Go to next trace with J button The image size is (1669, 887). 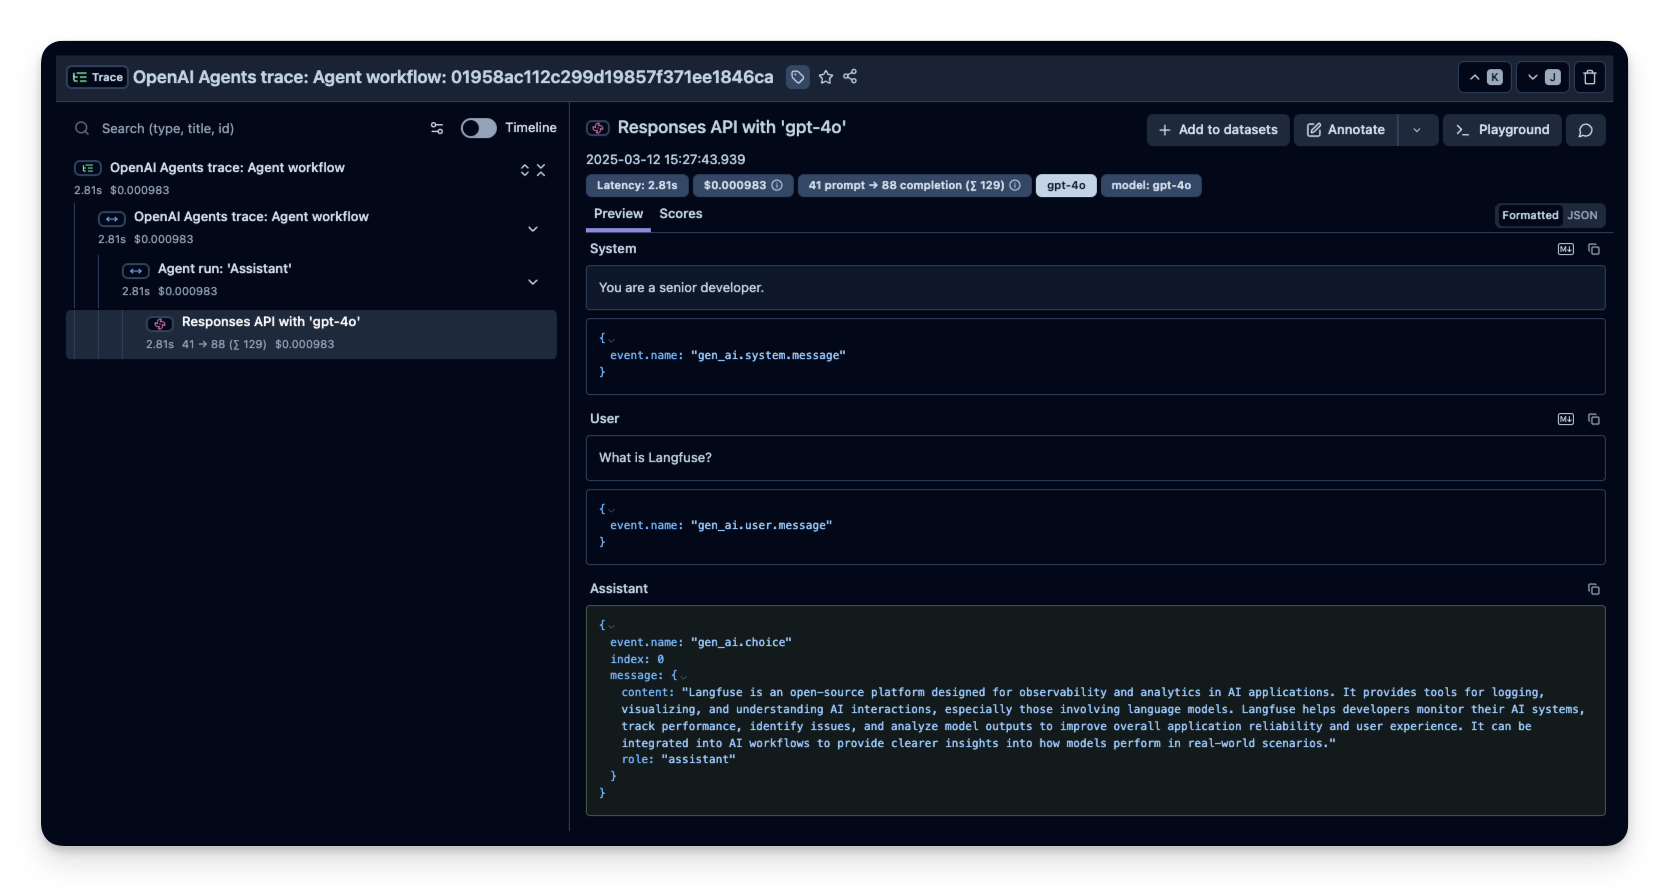coord(1543,77)
